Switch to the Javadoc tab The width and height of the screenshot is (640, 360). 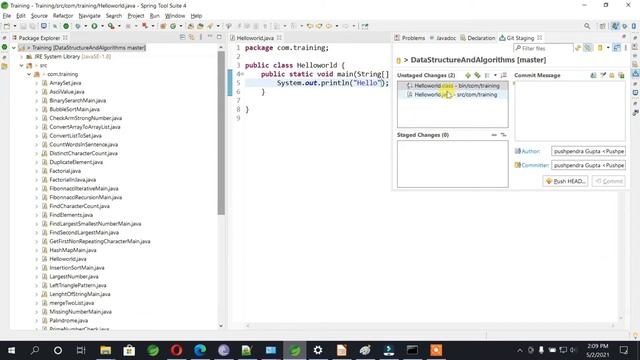(x=442, y=38)
